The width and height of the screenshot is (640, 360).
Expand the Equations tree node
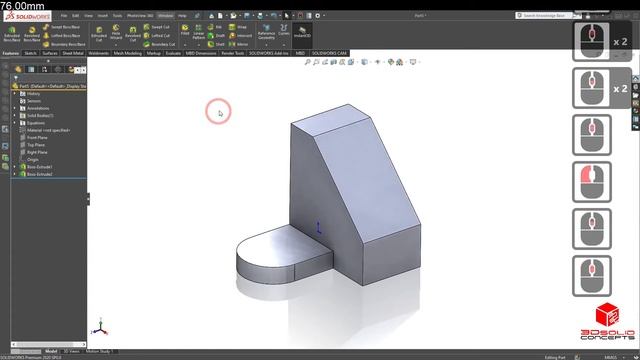(15, 123)
